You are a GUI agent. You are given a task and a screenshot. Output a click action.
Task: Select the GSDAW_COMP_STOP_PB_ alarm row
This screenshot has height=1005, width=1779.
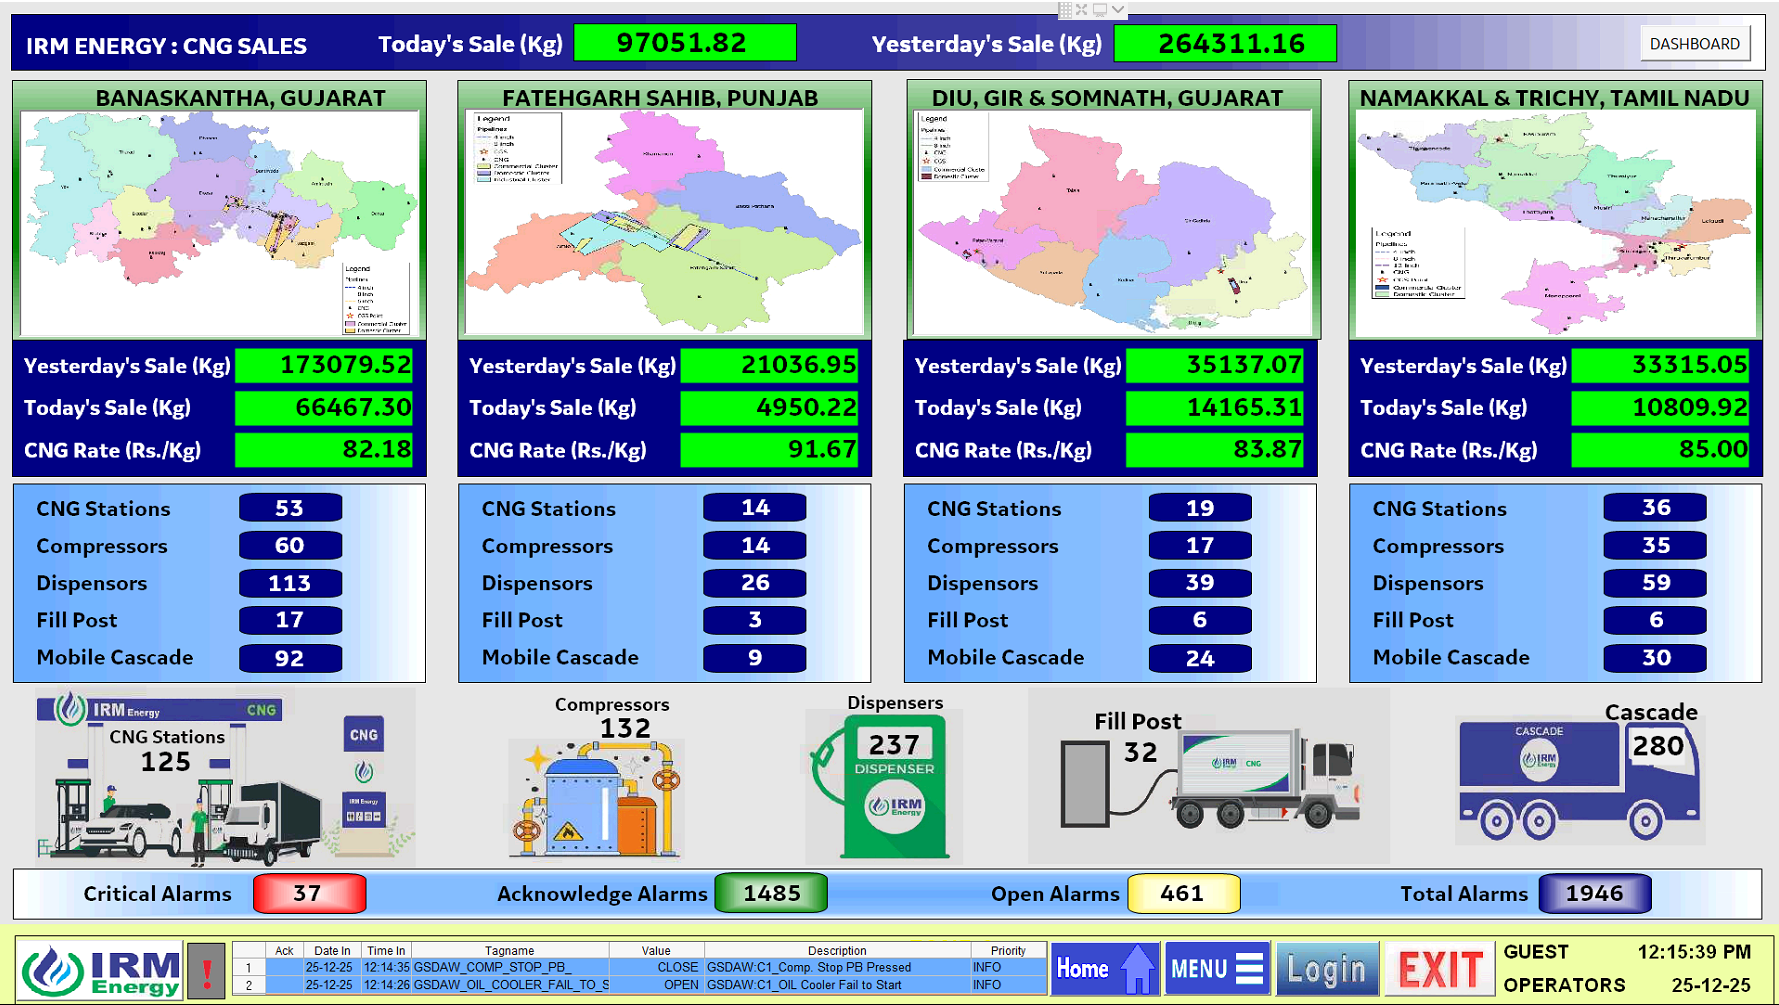pyautogui.click(x=640, y=967)
